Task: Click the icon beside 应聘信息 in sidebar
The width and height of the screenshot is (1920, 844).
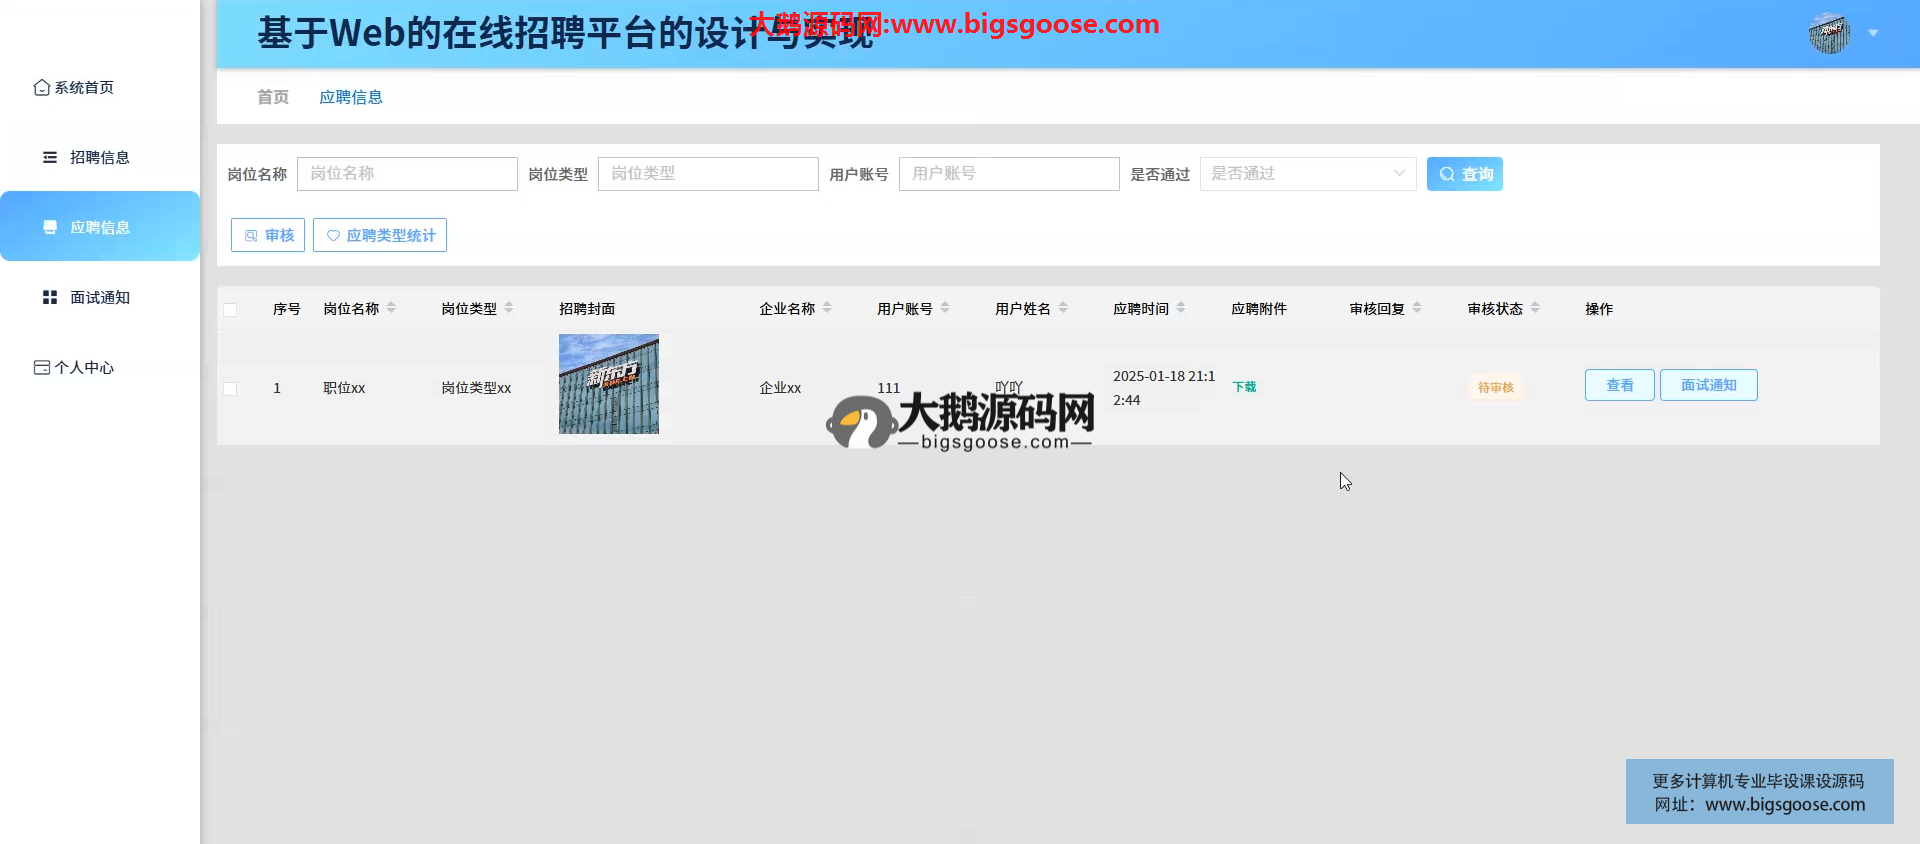Action: (x=50, y=227)
